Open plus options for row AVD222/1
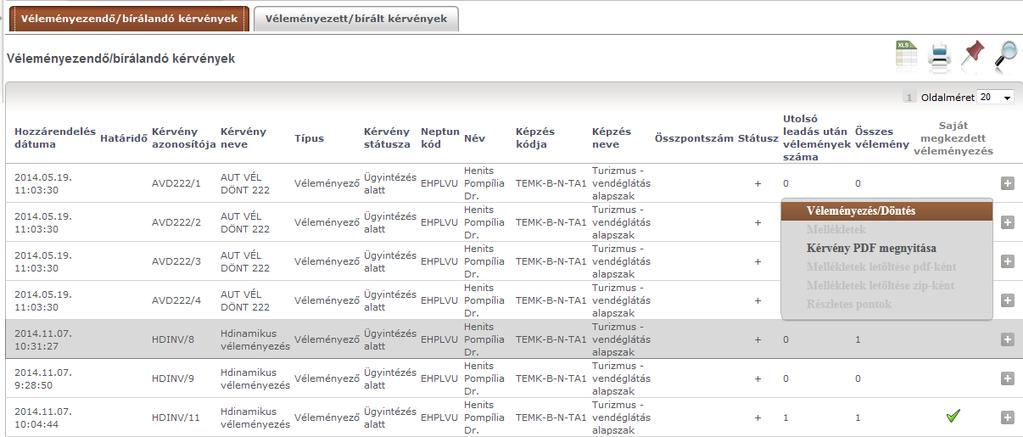Image resolution: width=1023 pixels, height=437 pixels. click(x=1007, y=183)
